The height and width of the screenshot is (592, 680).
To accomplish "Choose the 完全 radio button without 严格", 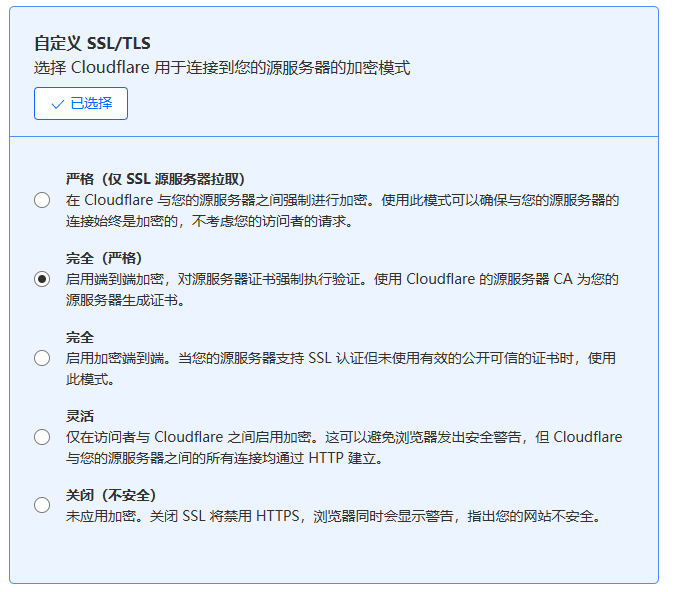I will point(42,358).
